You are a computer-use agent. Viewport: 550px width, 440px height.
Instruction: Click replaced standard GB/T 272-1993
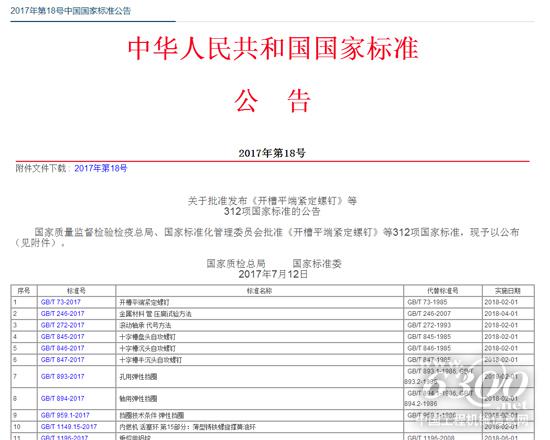(x=429, y=325)
